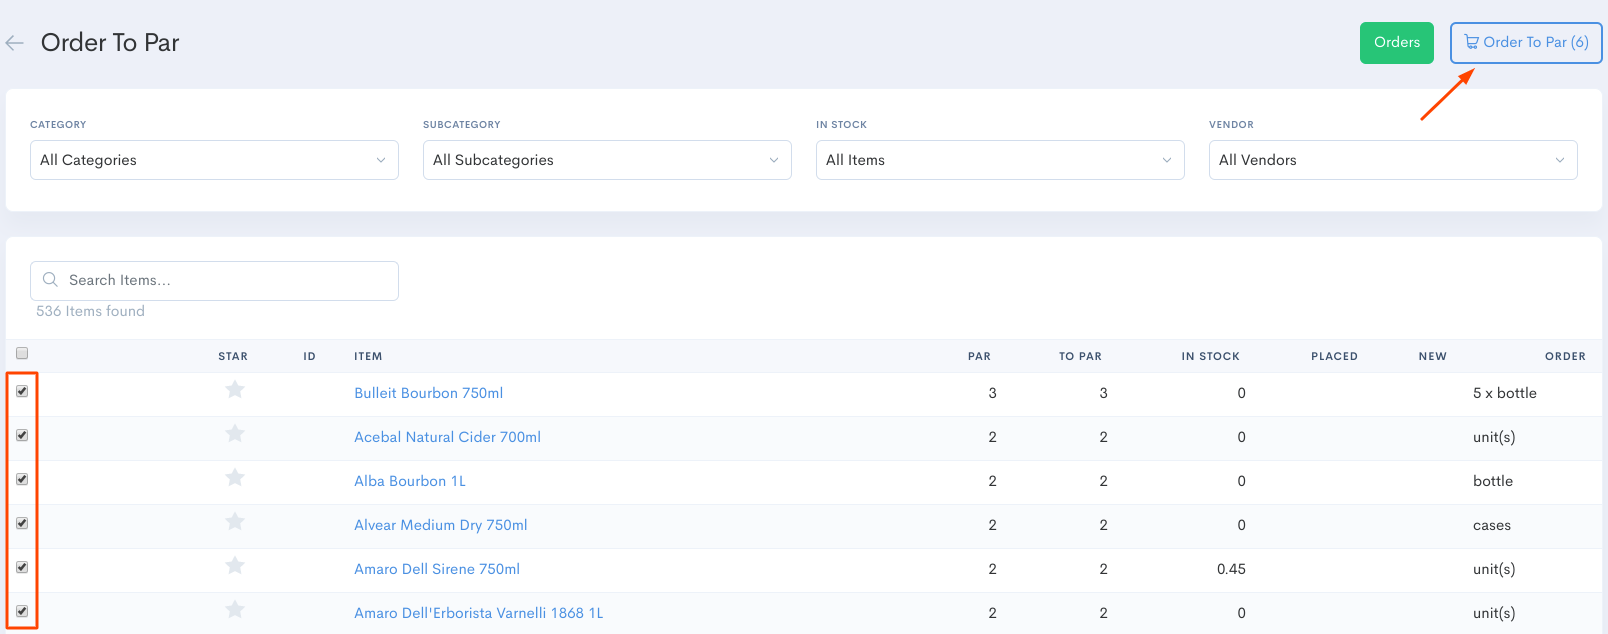Star the Bulleit Bourbon 750ml item
This screenshot has width=1608, height=634.
[235, 390]
